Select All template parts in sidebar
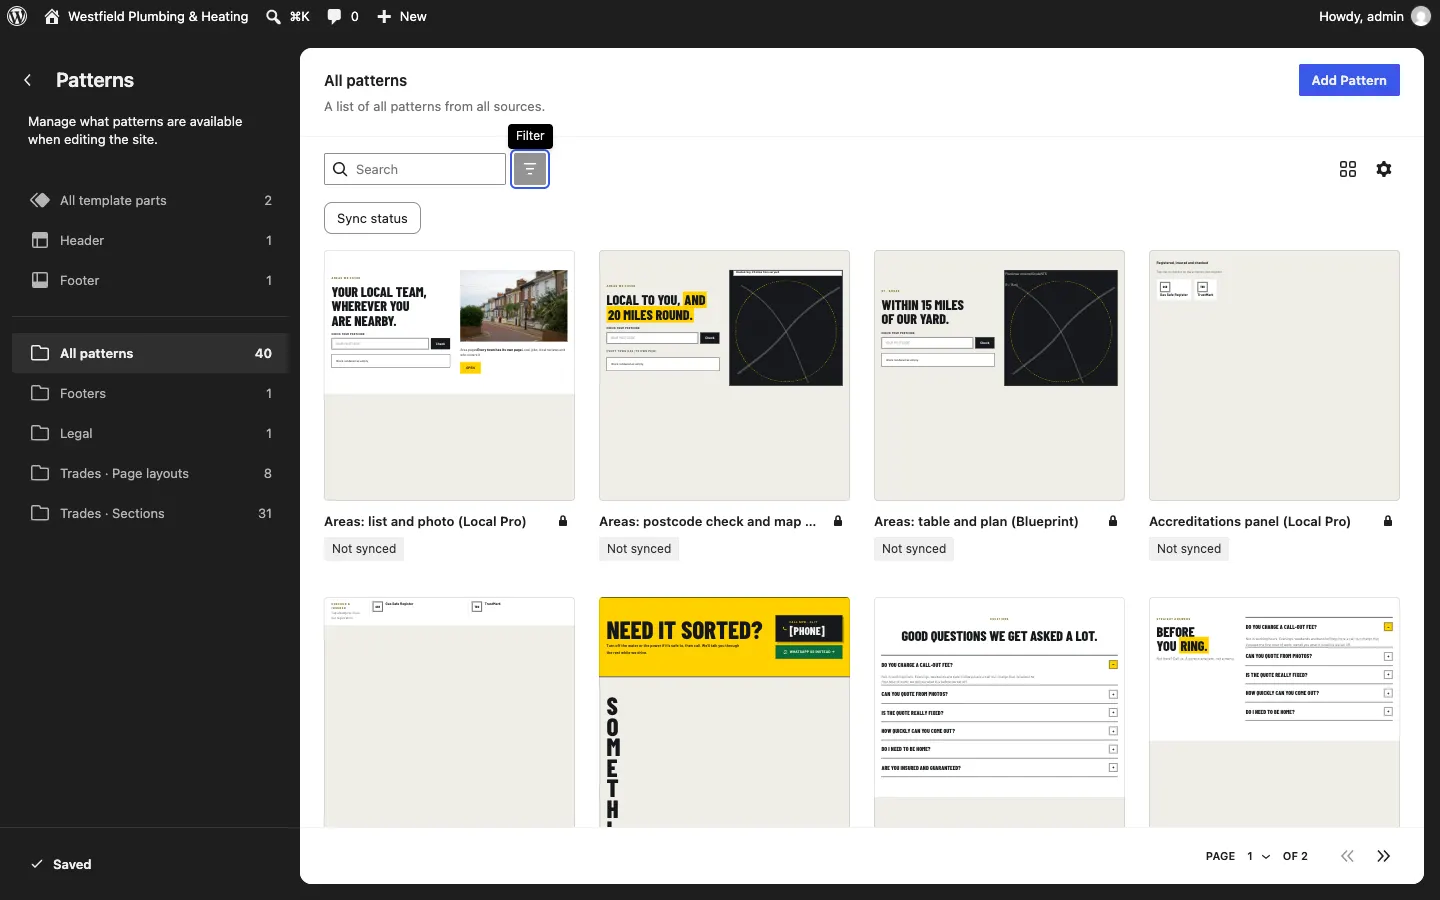1440x900 pixels. click(x=150, y=200)
